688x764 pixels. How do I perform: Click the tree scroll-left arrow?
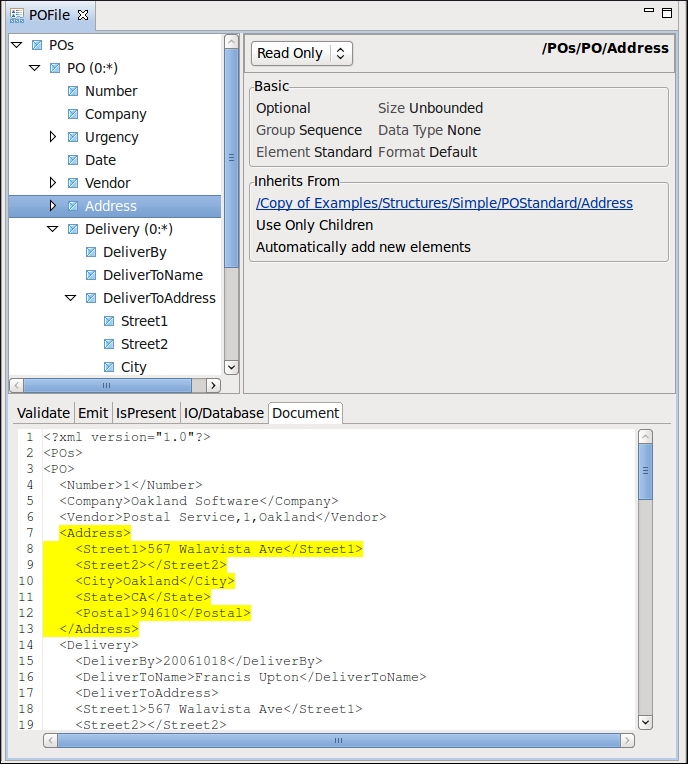(16, 385)
